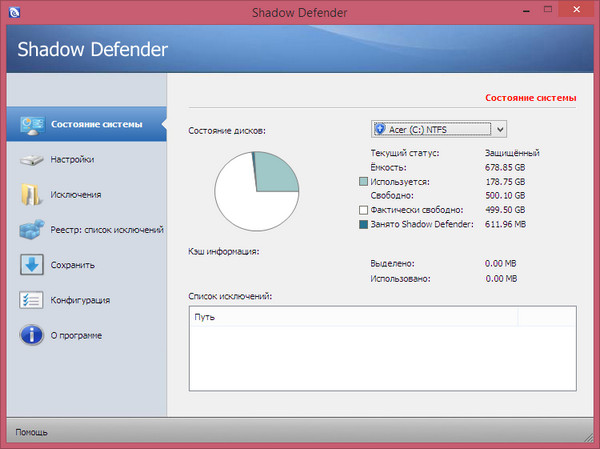600x449 pixels.
Task: Click the Используется color legend square
Action: click(x=363, y=183)
